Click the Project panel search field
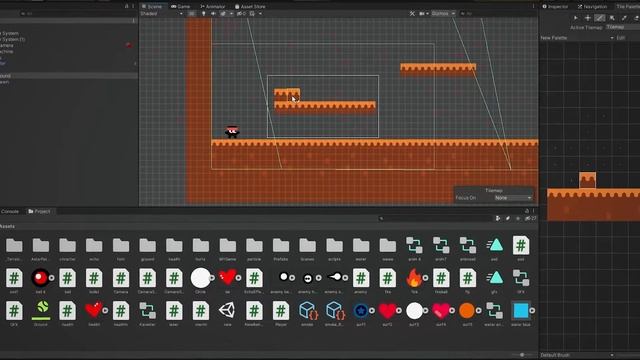640x360 pixels. pyautogui.click(x=436, y=218)
